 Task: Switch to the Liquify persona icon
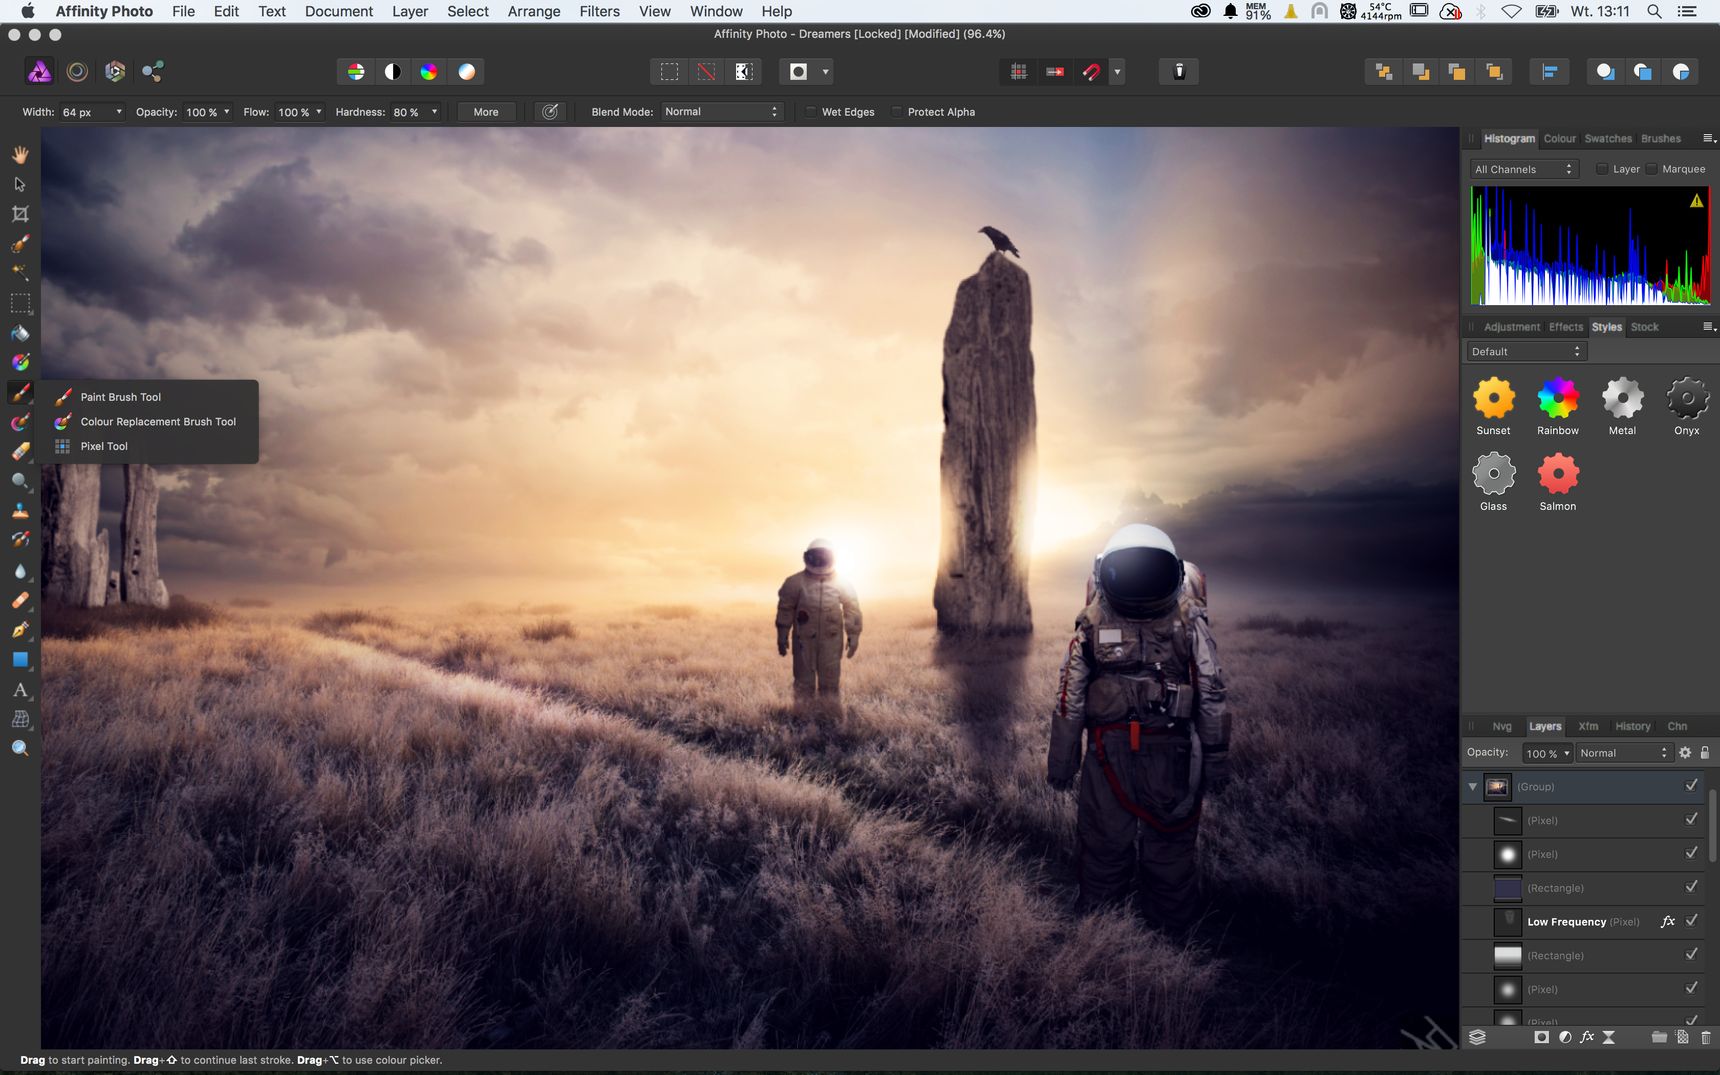pyautogui.click(x=77, y=71)
